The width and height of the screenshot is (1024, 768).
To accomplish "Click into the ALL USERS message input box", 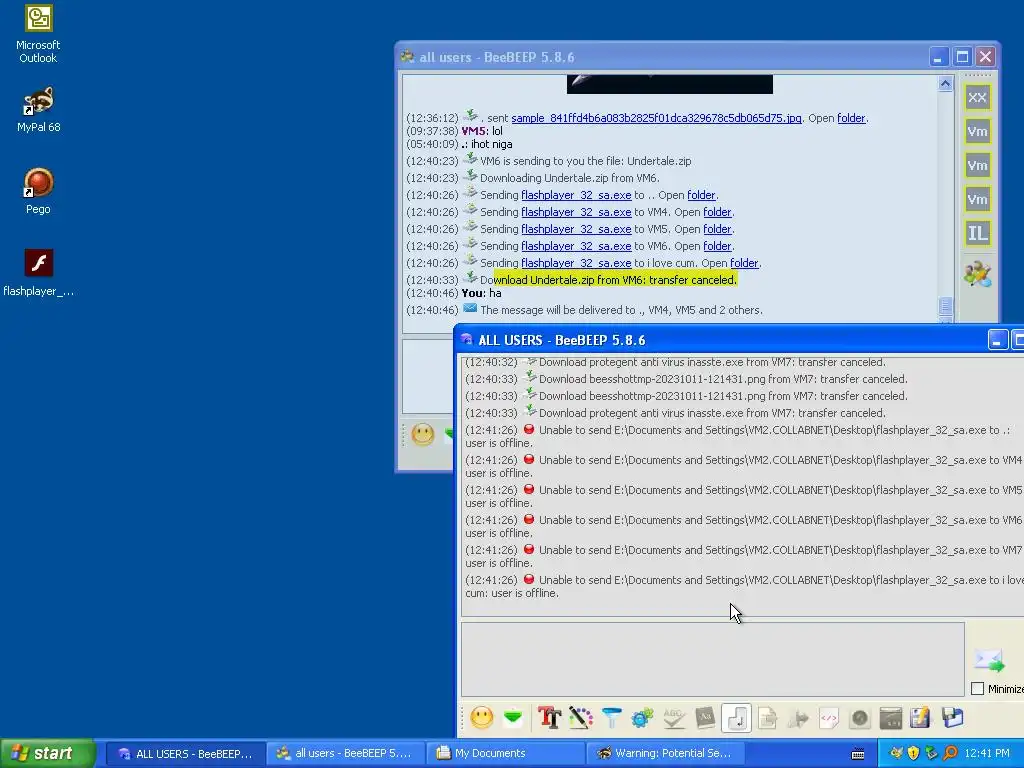I will click(712, 659).
